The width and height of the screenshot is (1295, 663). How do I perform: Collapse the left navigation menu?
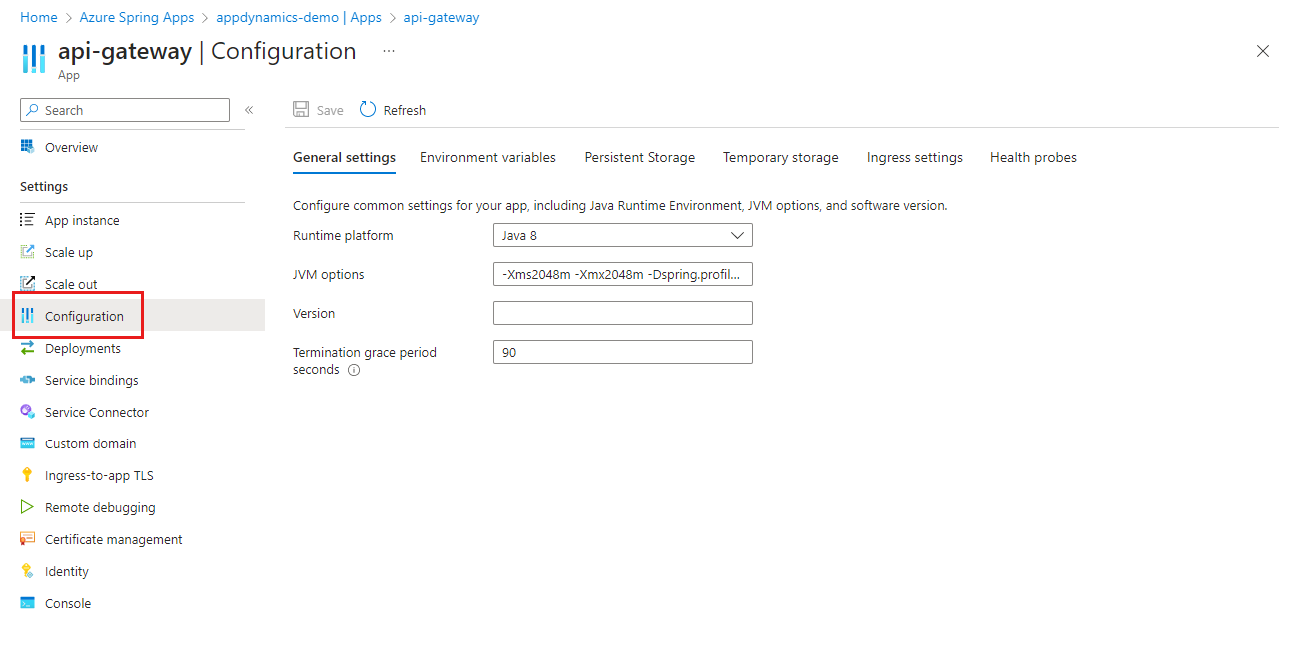[x=249, y=110]
